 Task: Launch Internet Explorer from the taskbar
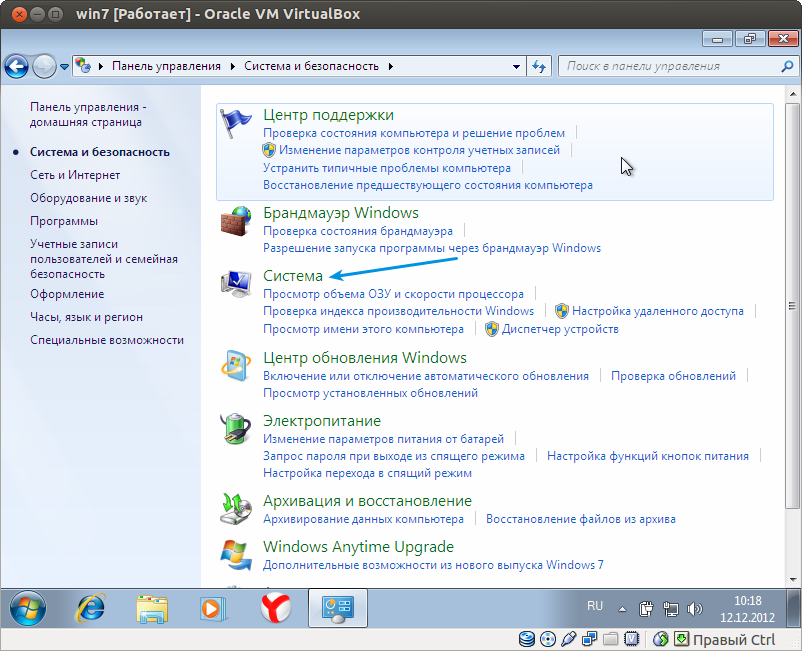91,608
